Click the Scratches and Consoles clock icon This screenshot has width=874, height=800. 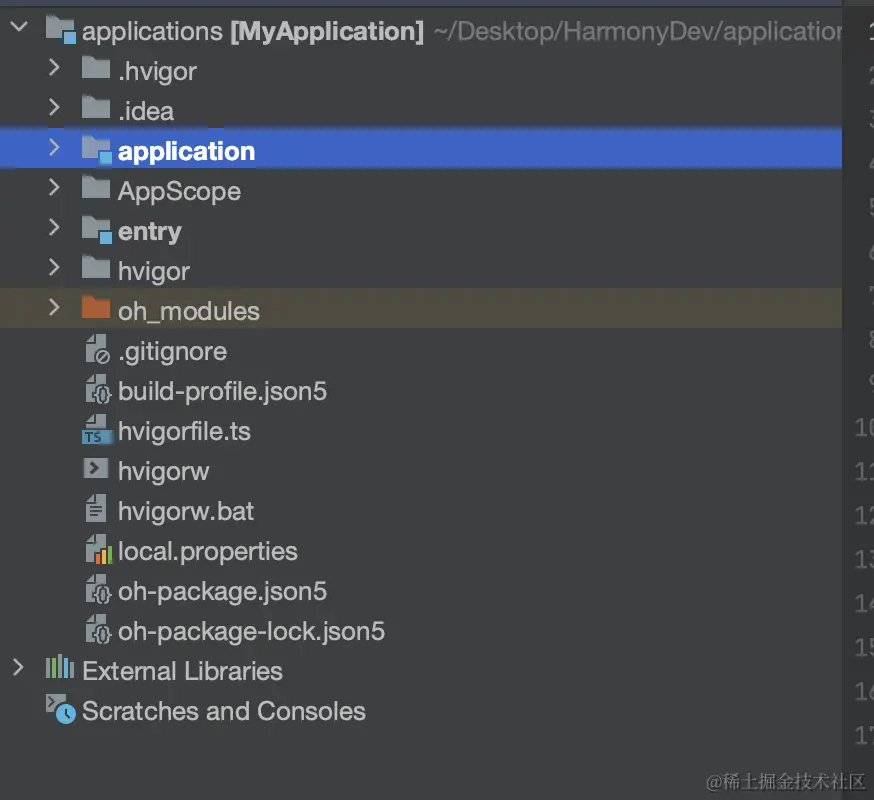pyautogui.click(x=60, y=710)
